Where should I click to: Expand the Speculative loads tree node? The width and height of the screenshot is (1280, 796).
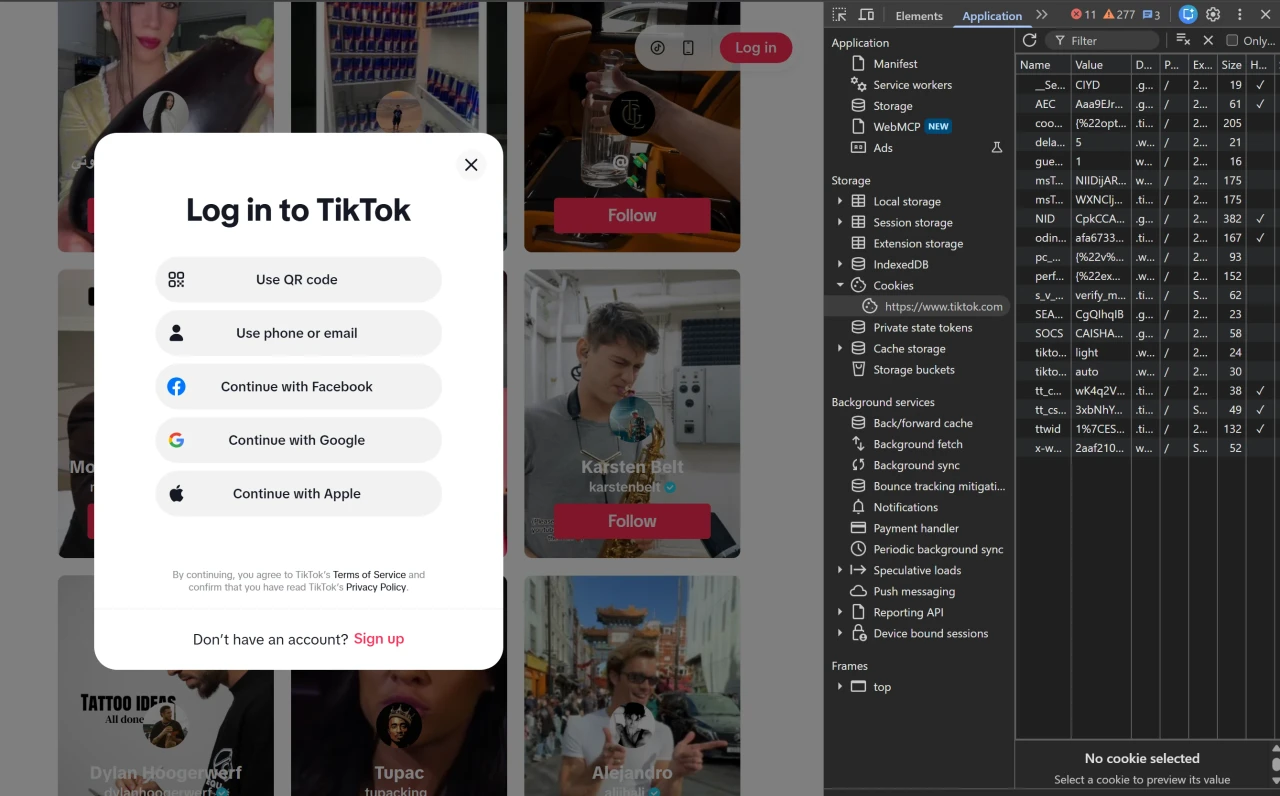pyautogui.click(x=840, y=570)
